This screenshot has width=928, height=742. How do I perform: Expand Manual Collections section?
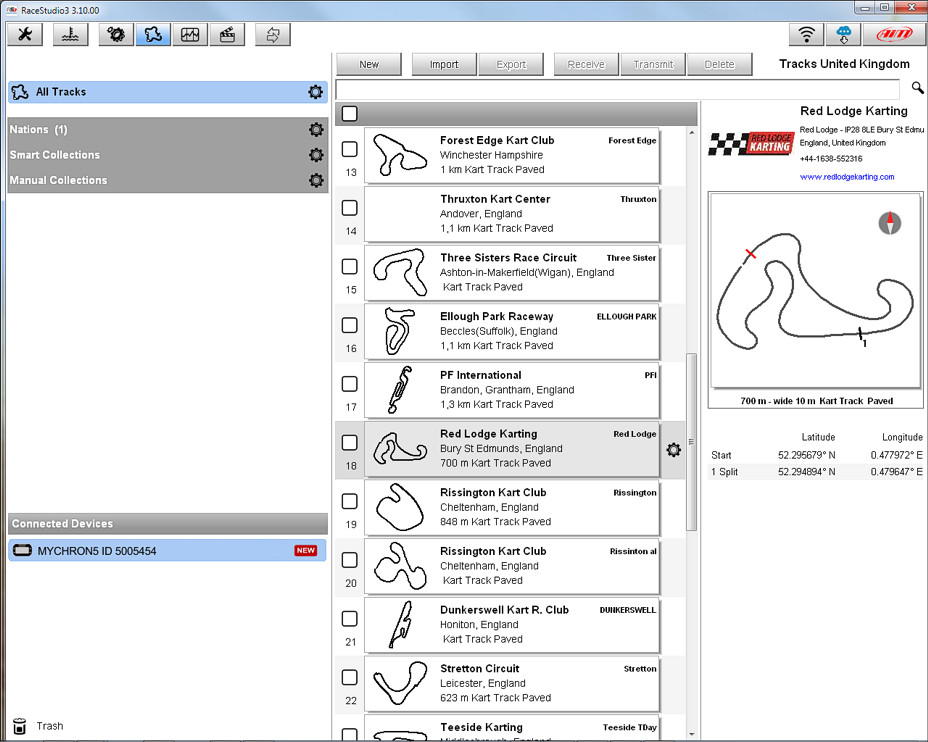click(x=167, y=180)
